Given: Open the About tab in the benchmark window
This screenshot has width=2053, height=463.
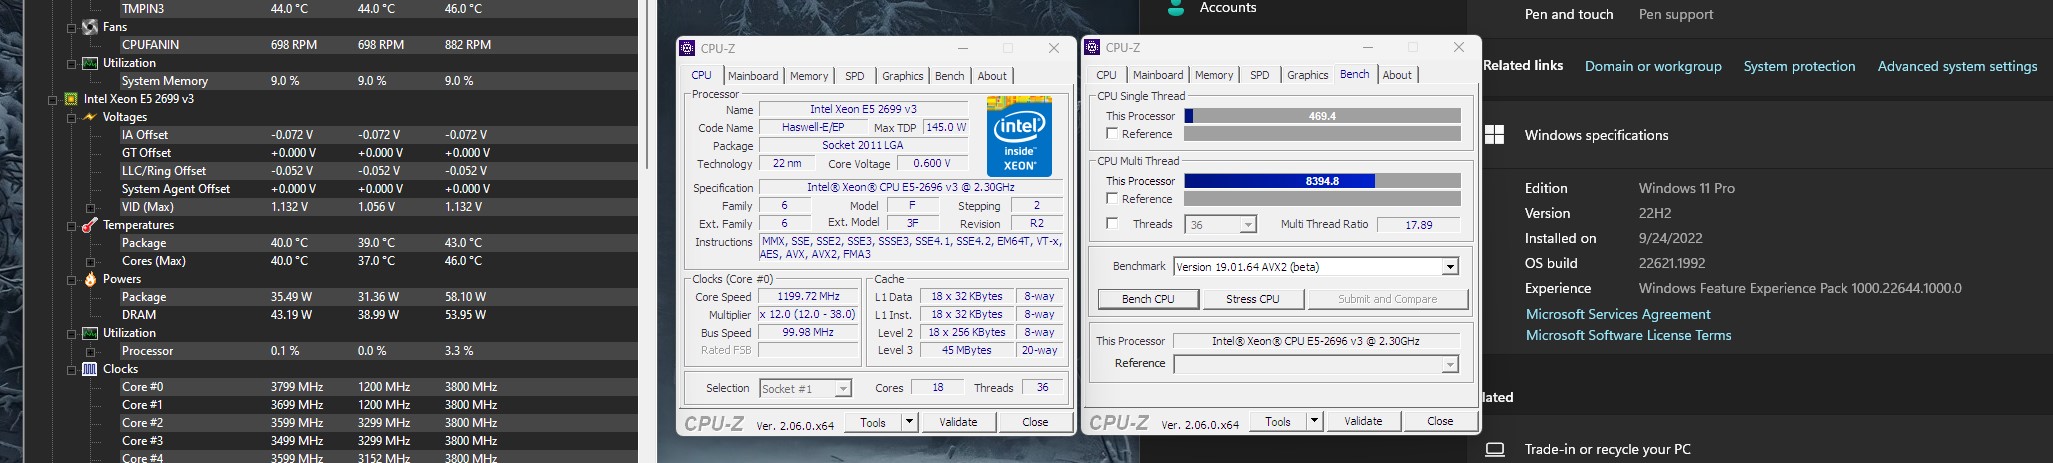Looking at the screenshot, I should [1397, 75].
